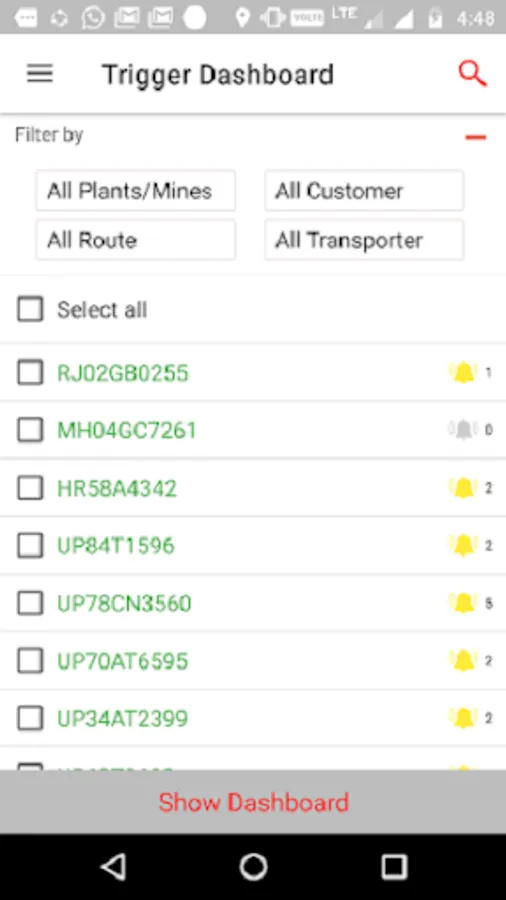Tap alert bell for RJ02GB0255
The width and height of the screenshot is (506, 900).
(x=463, y=373)
